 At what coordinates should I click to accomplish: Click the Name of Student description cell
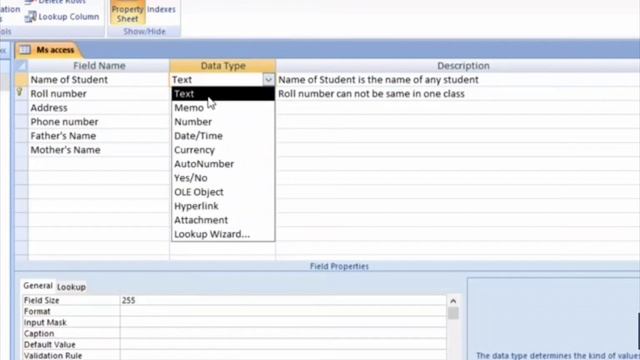coord(458,80)
